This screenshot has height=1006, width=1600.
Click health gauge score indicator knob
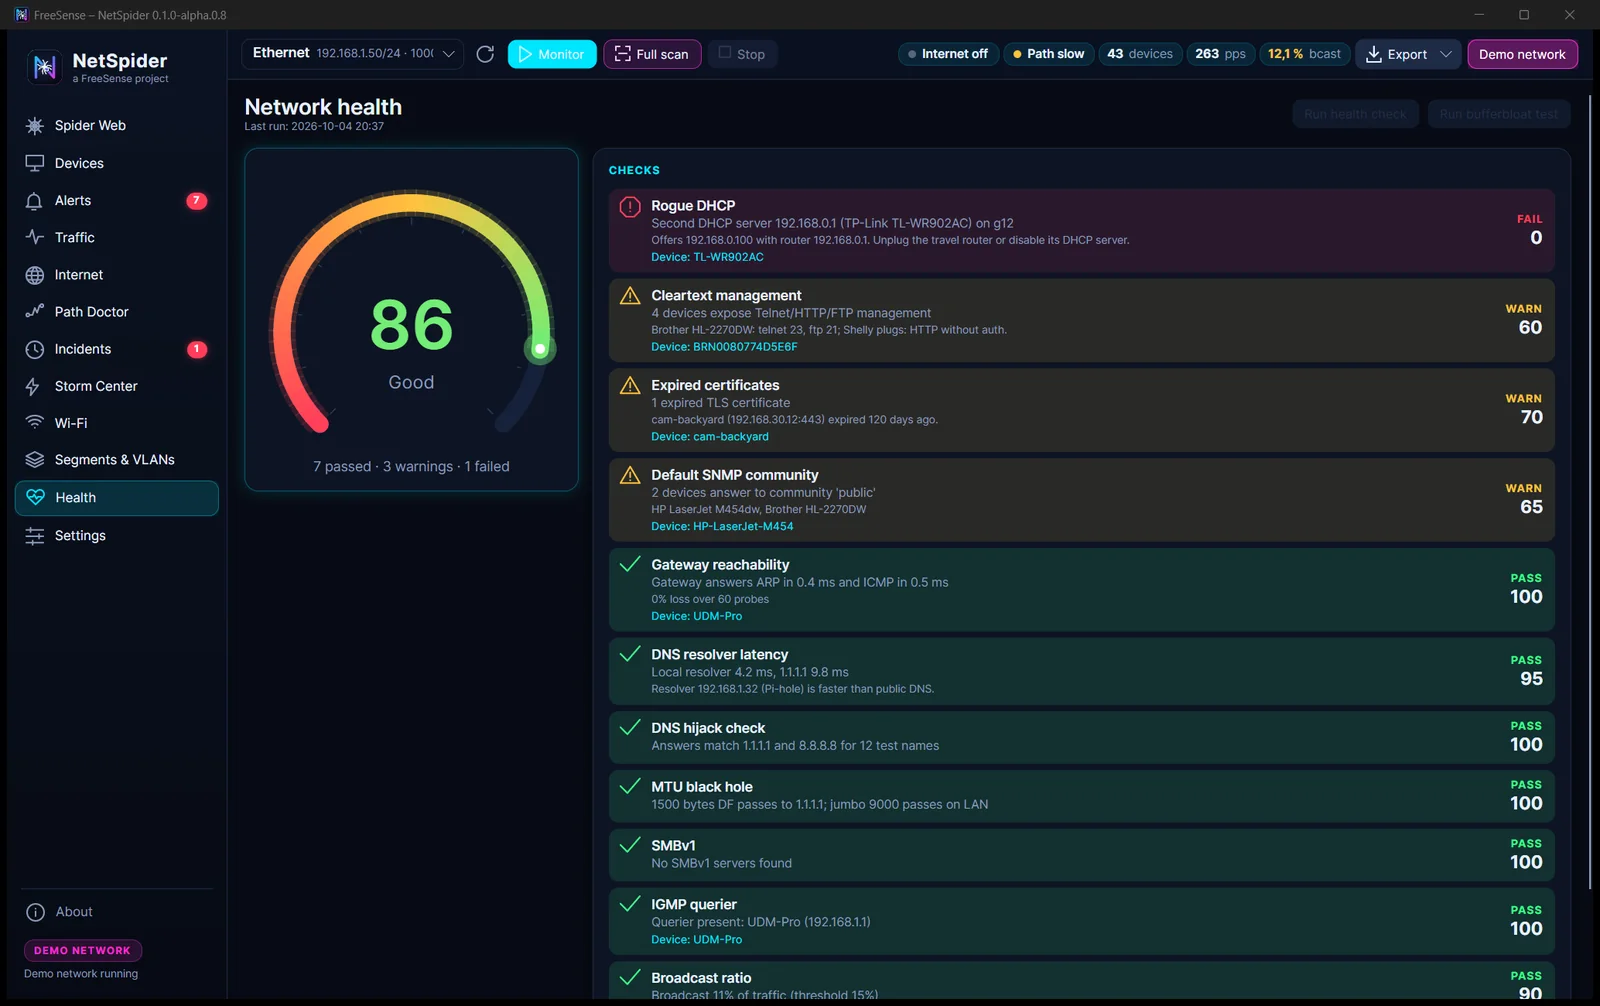click(540, 349)
